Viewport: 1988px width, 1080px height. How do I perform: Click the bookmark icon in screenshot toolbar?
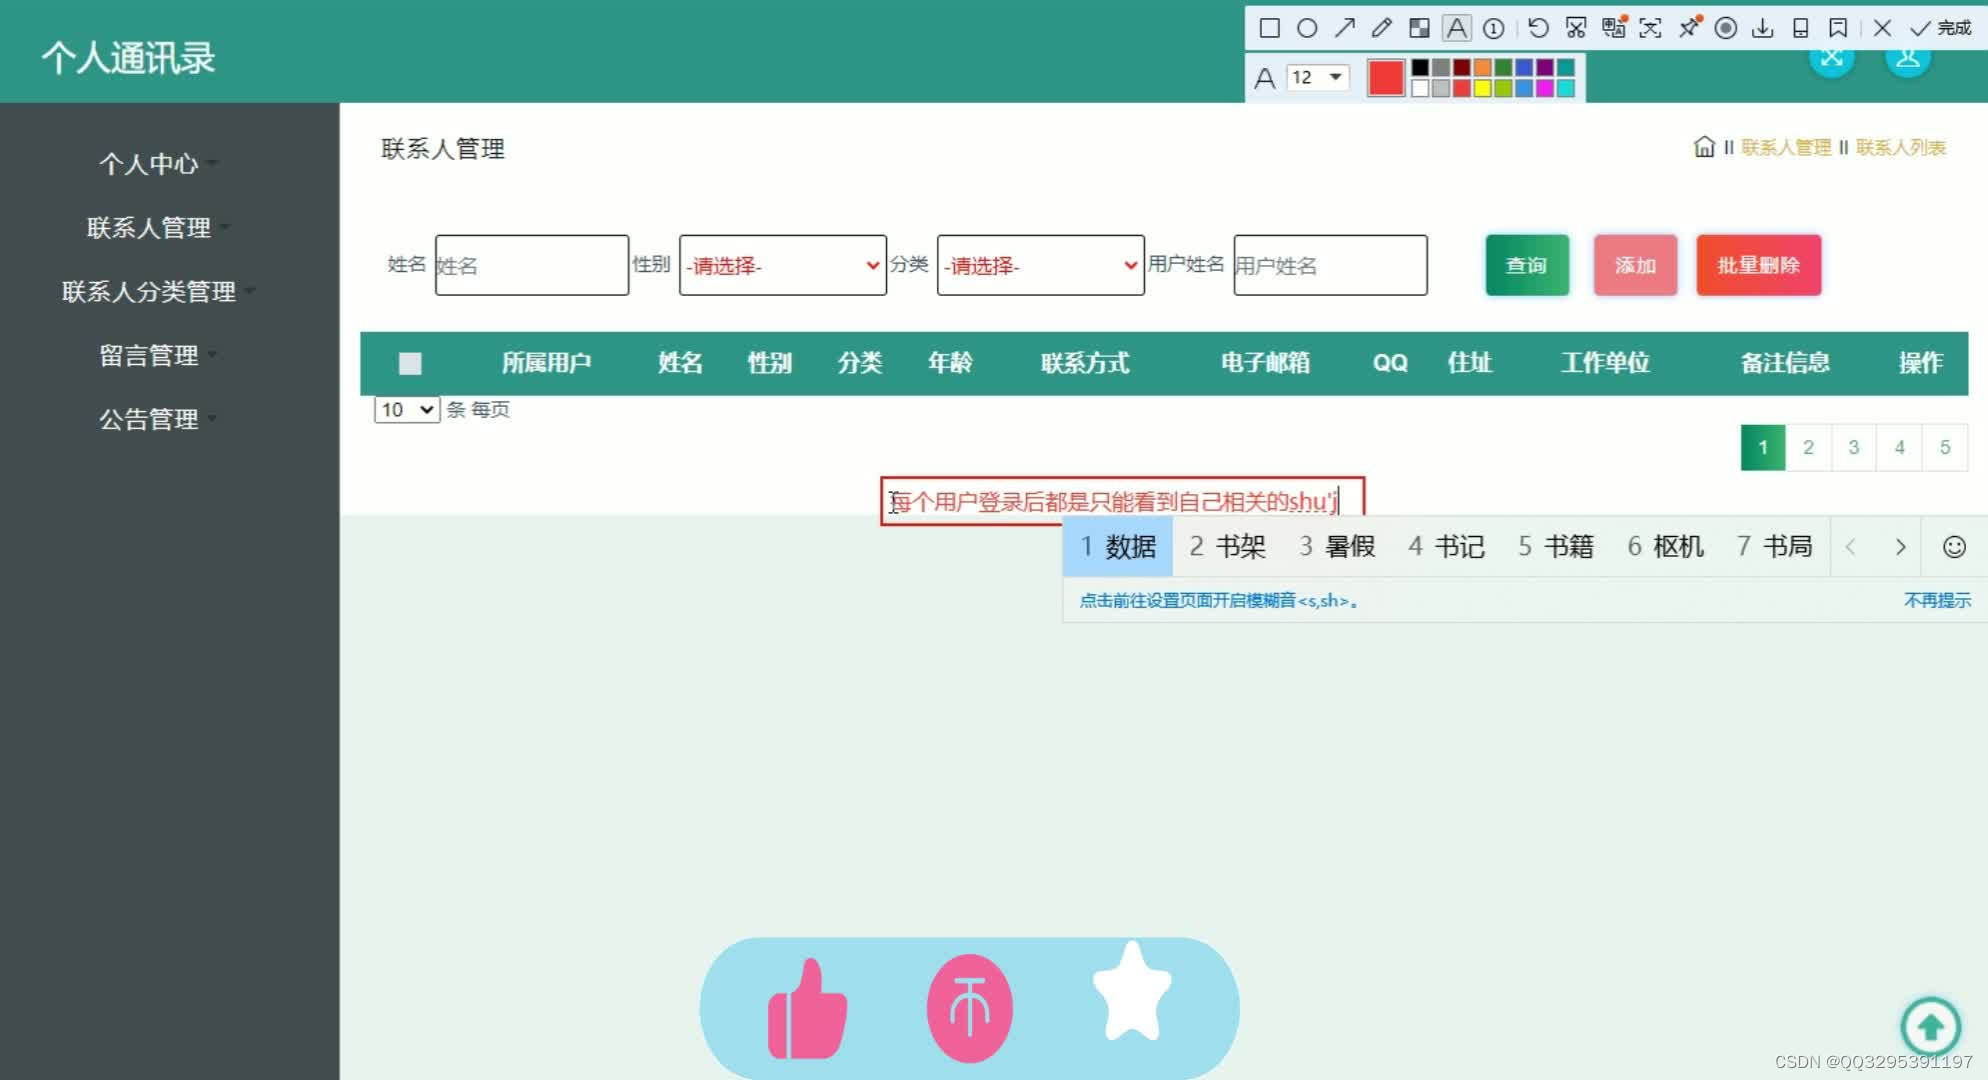[1838, 28]
